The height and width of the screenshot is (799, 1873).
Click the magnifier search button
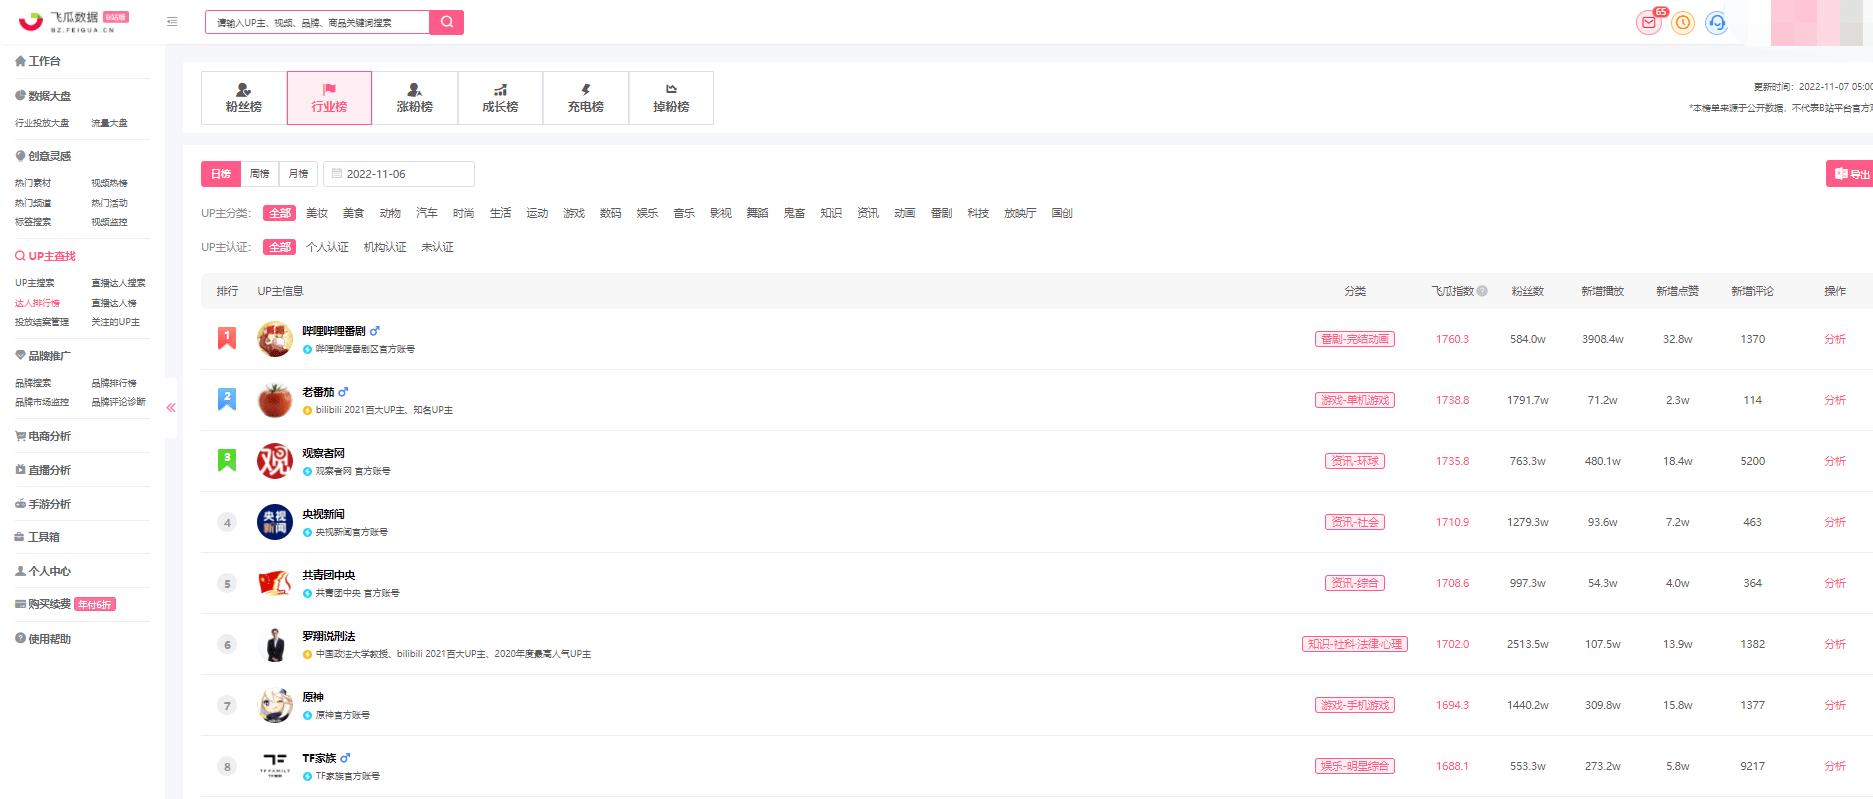[446, 22]
